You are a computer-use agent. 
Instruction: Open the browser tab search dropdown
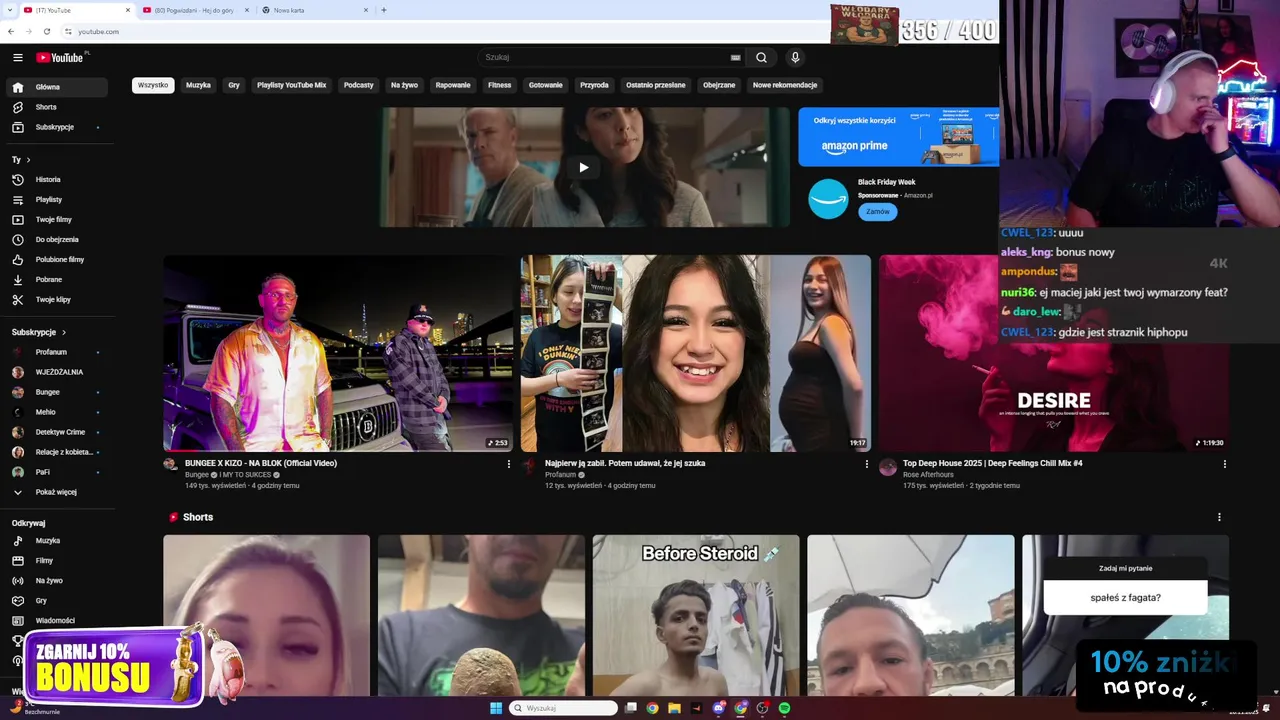[10, 10]
